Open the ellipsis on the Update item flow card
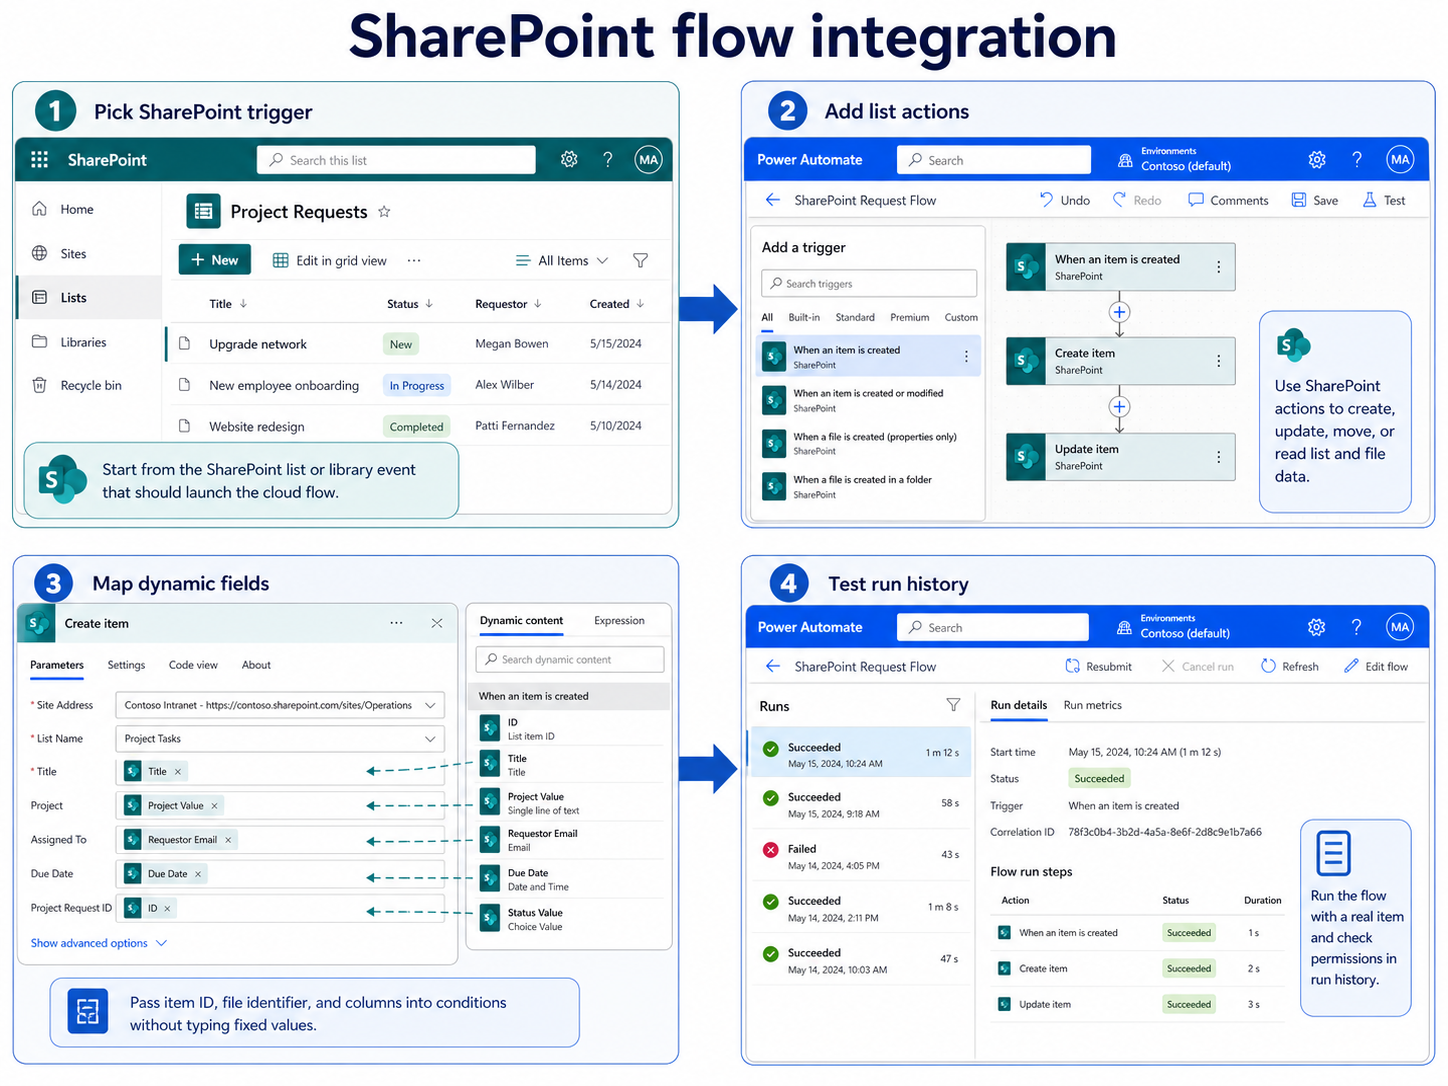 (1218, 457)
